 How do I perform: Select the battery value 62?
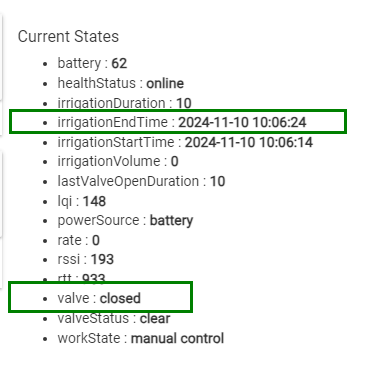119,63
